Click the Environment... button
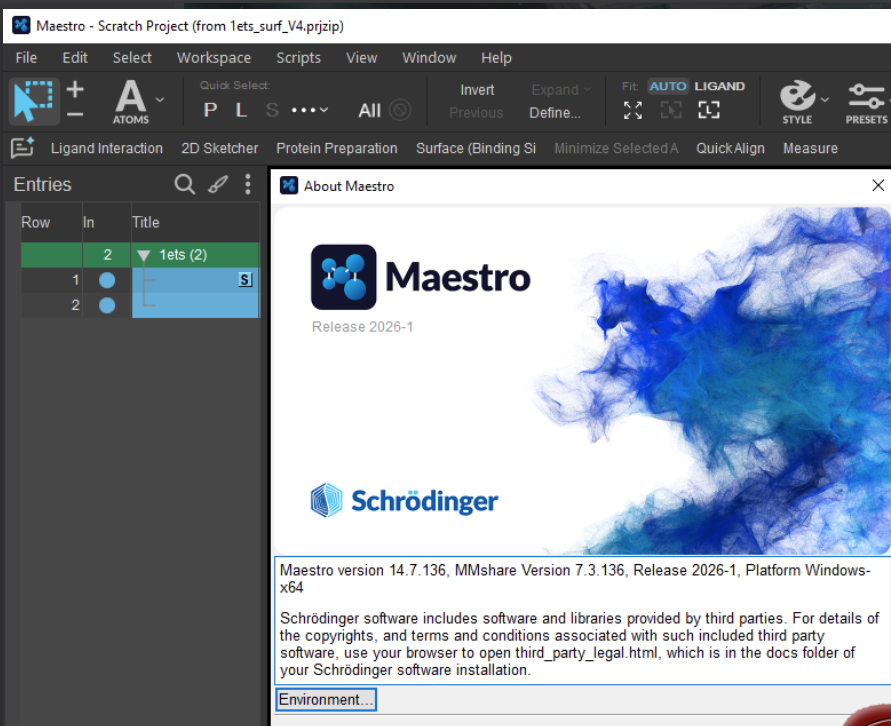The width and height of the screenshot is (891, 726). pos(326,699)
